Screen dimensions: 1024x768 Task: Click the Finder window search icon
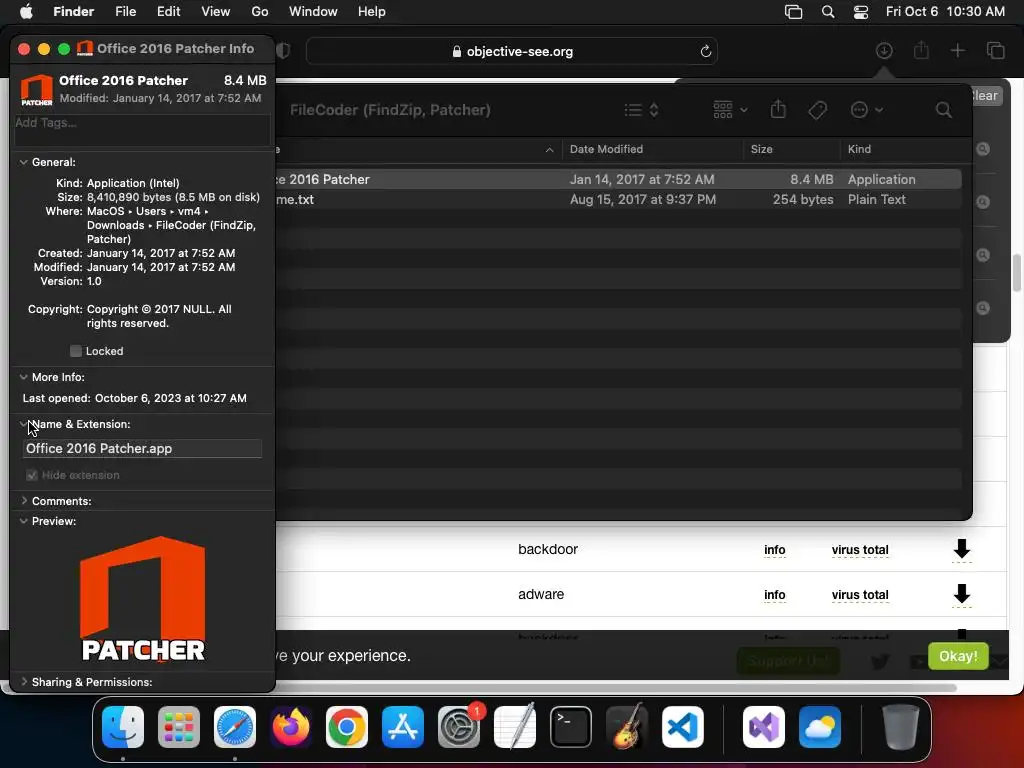943,110
